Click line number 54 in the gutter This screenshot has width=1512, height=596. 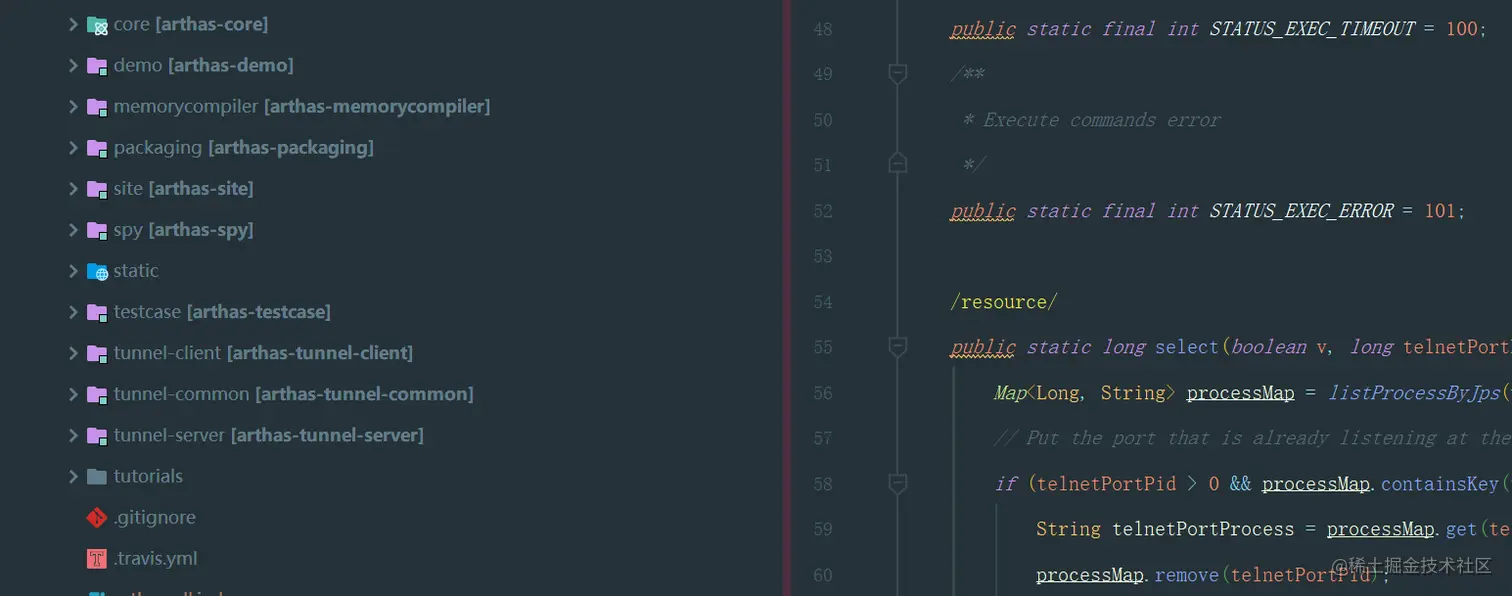tap(823, 302)
